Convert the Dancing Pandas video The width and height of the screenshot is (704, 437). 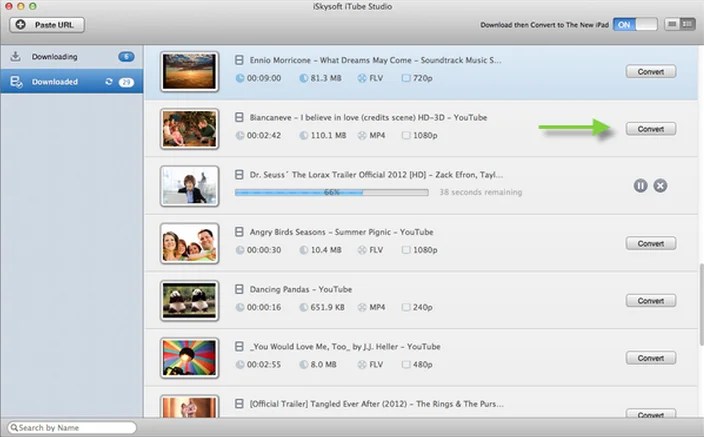pyautogui.click(x=651, y=301)
